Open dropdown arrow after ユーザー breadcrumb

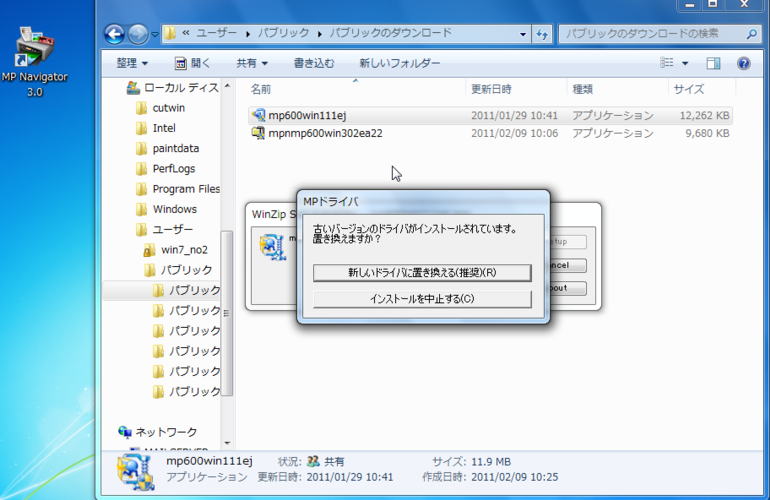(248, 34)
